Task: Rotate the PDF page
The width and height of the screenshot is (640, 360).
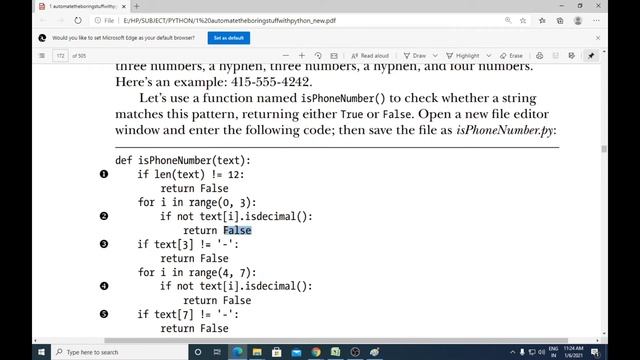Action: 318,56
